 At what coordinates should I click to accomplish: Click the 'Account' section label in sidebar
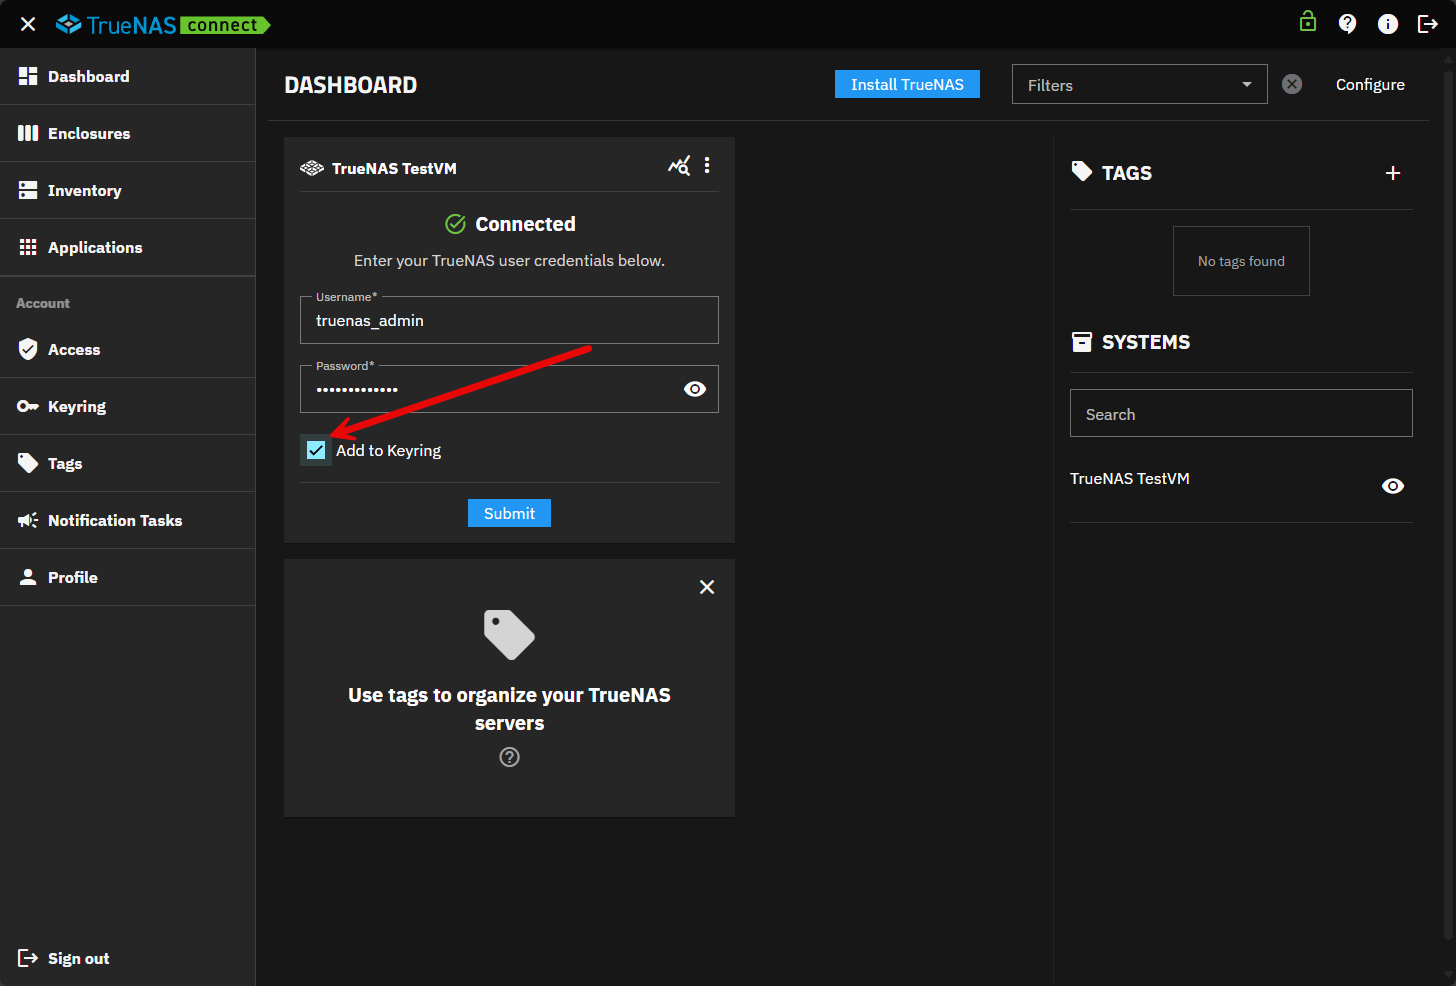point(43,303)
